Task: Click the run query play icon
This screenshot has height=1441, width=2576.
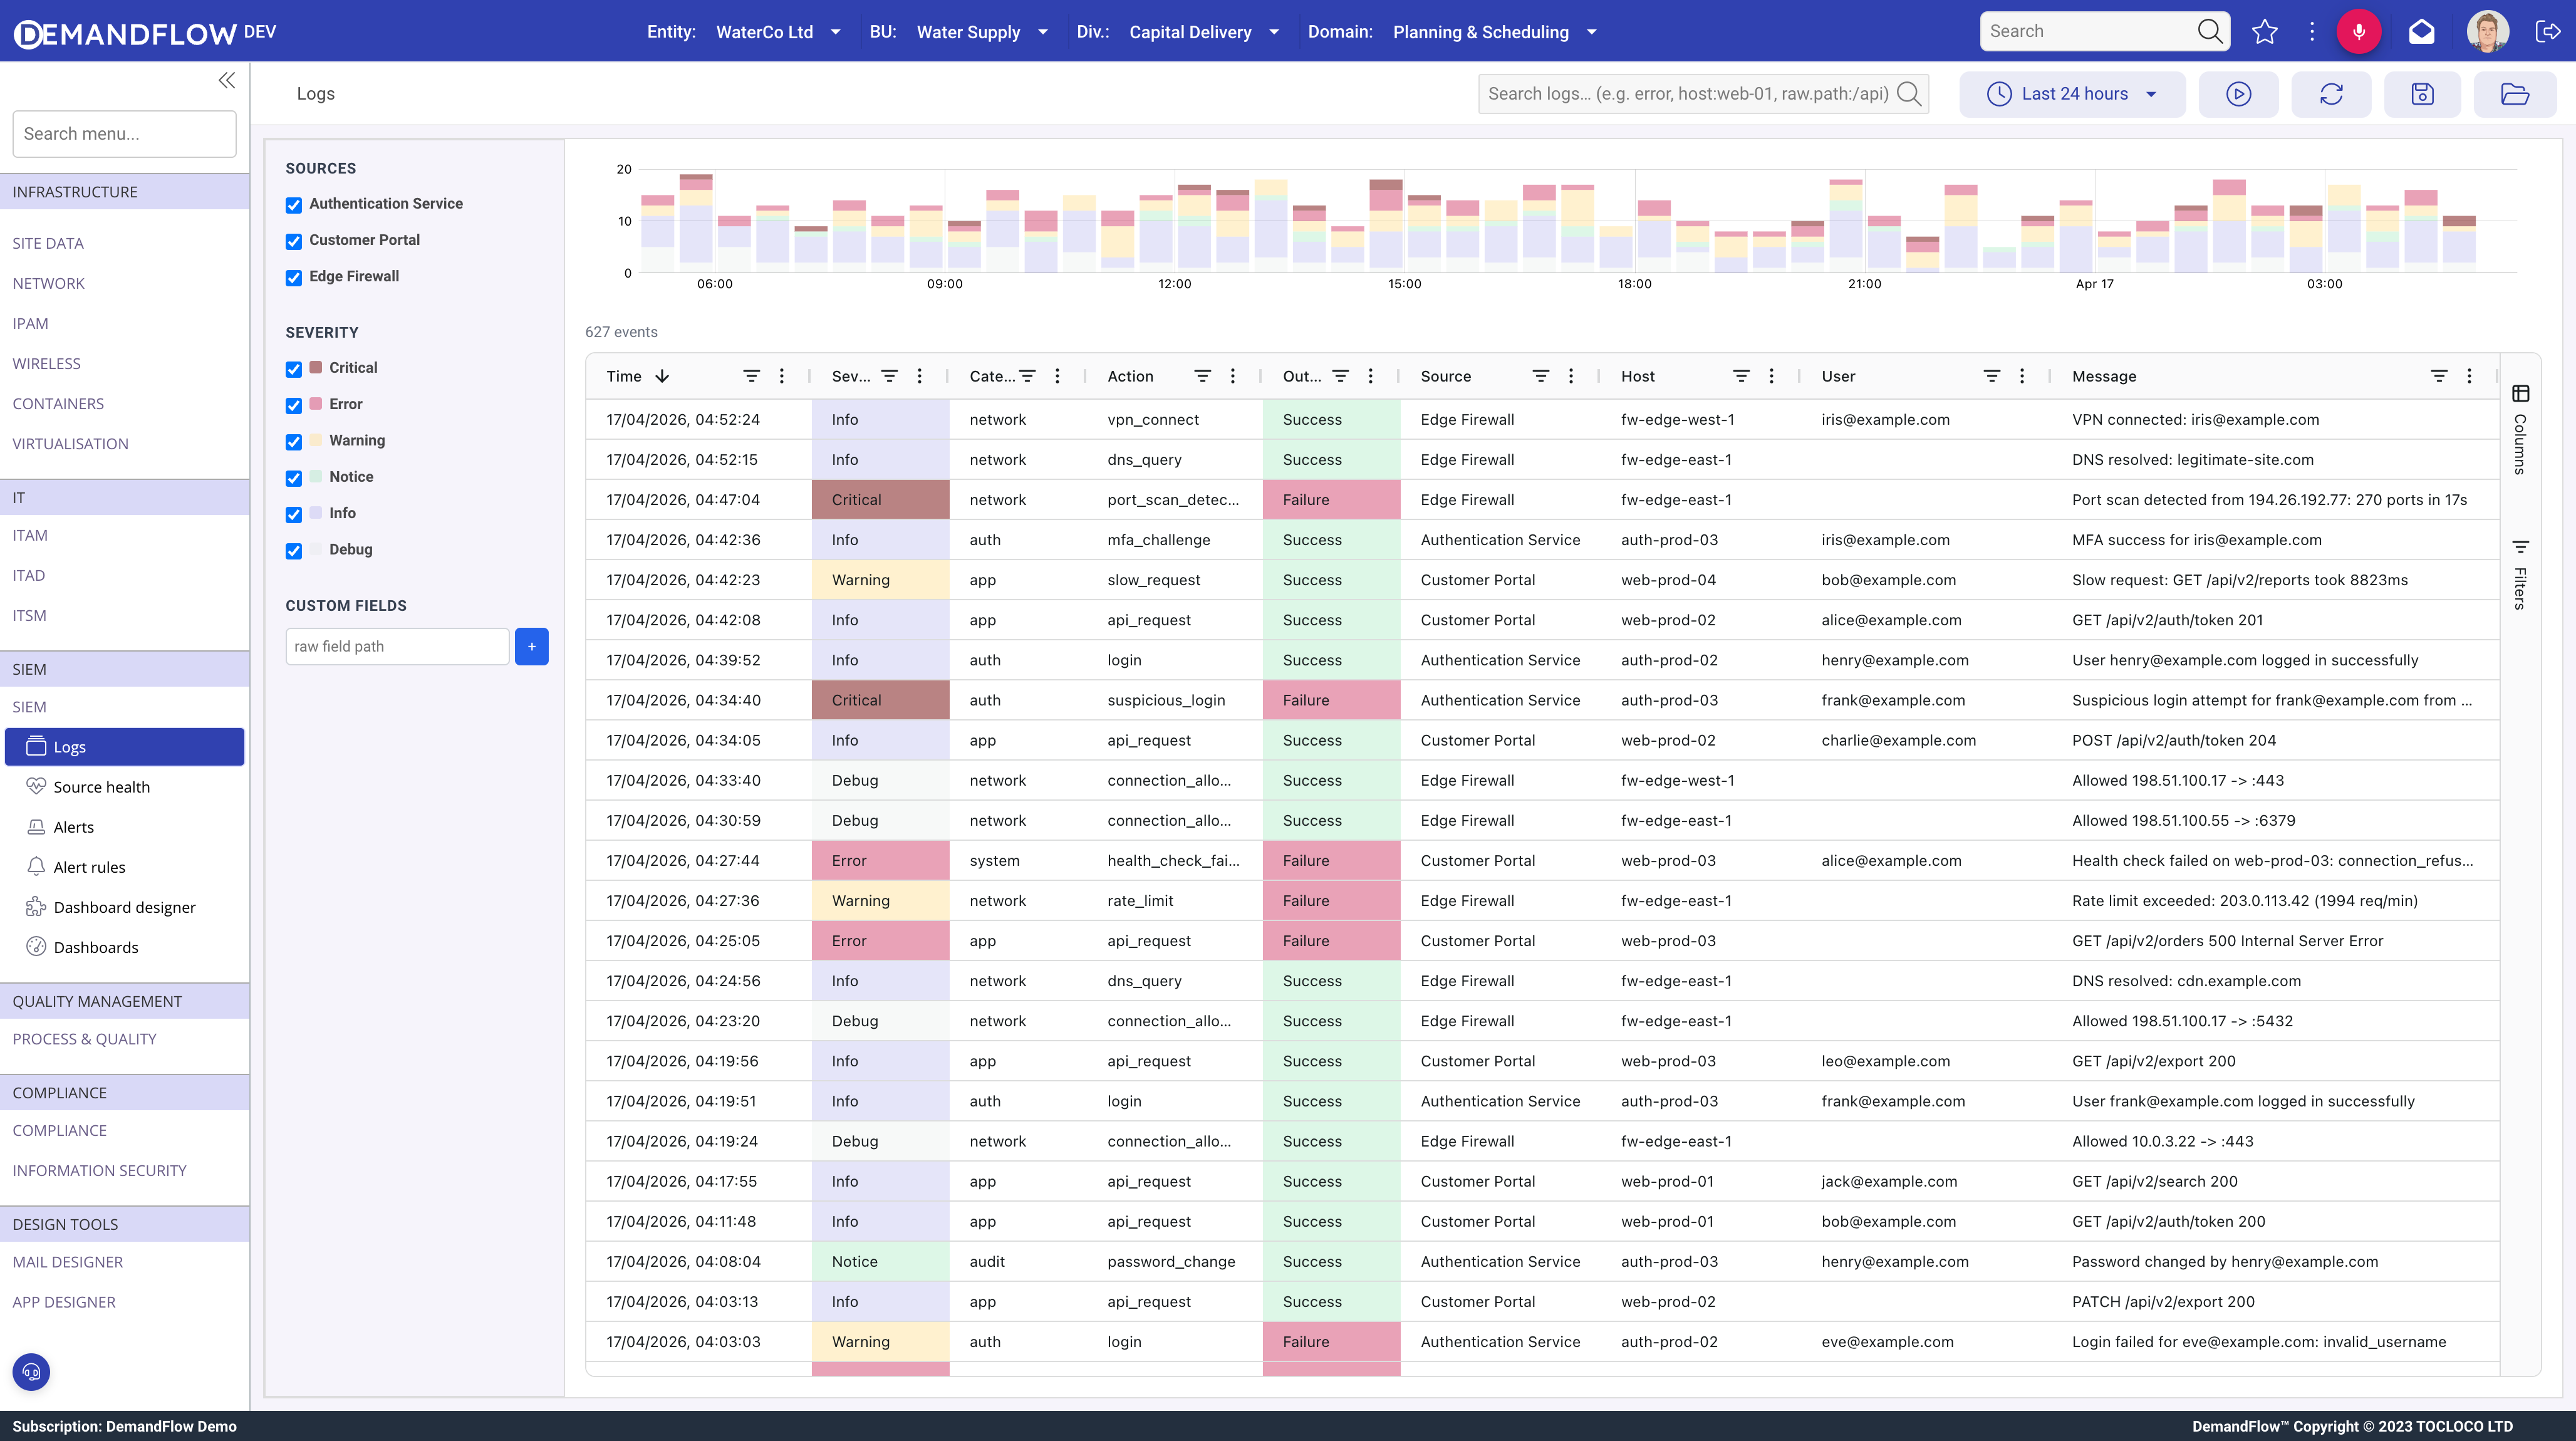Action: pyautogui.click(x=2239, y=94)
